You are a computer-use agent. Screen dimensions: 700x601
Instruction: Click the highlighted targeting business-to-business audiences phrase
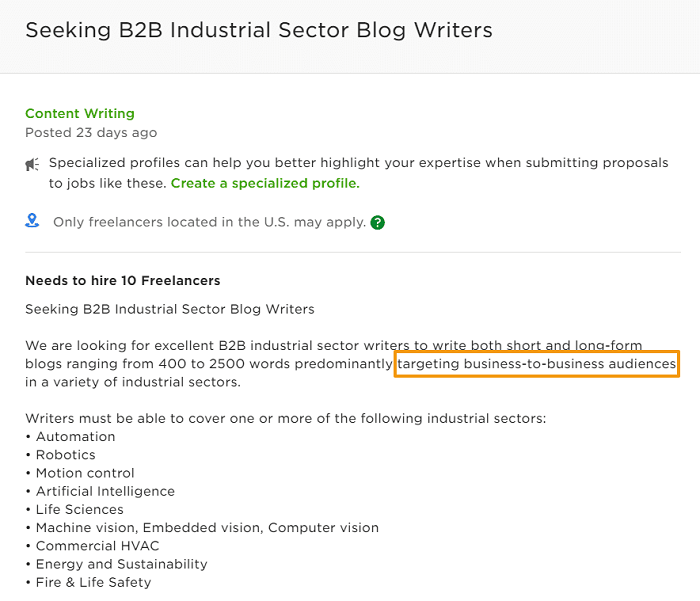coord(537,364)
